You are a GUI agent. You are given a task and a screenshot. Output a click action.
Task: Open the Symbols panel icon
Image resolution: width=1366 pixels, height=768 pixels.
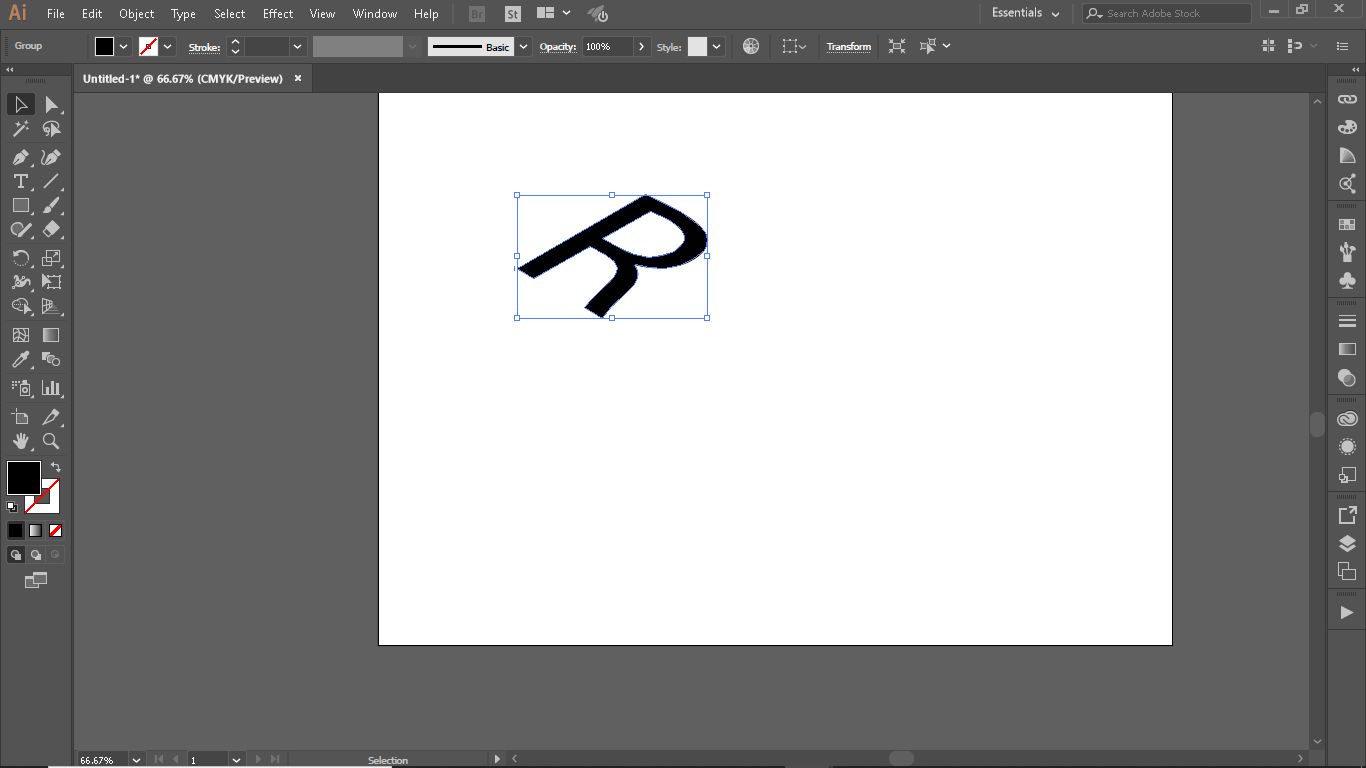[1347, 281]
